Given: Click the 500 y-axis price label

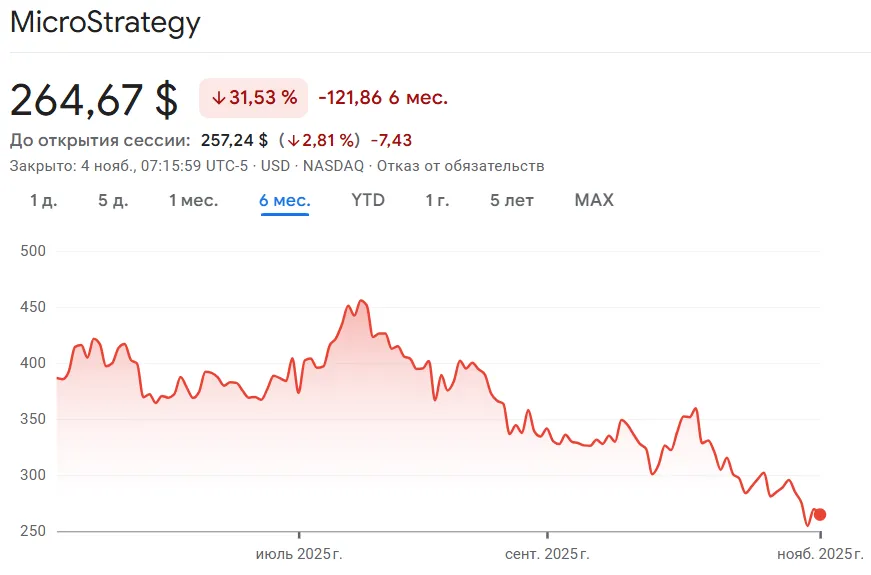Looking at the screenshot, I should coord(34,251).
